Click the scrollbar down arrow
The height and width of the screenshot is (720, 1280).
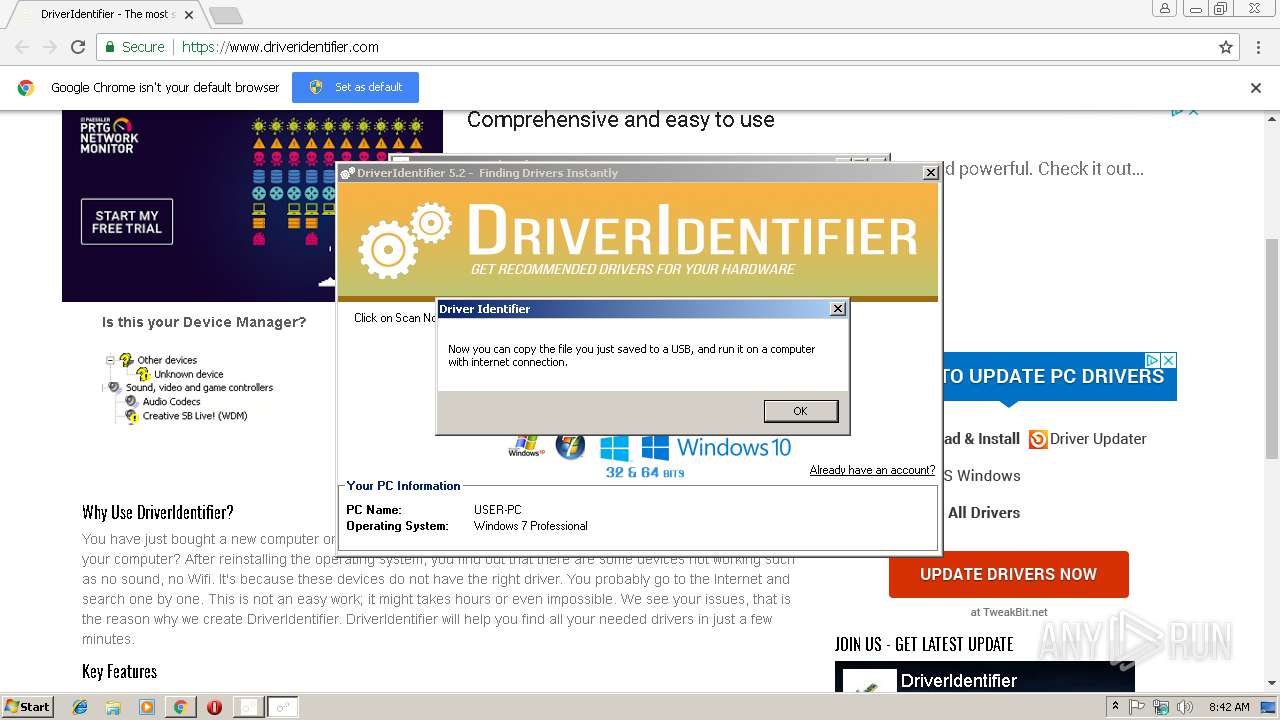1272,684
